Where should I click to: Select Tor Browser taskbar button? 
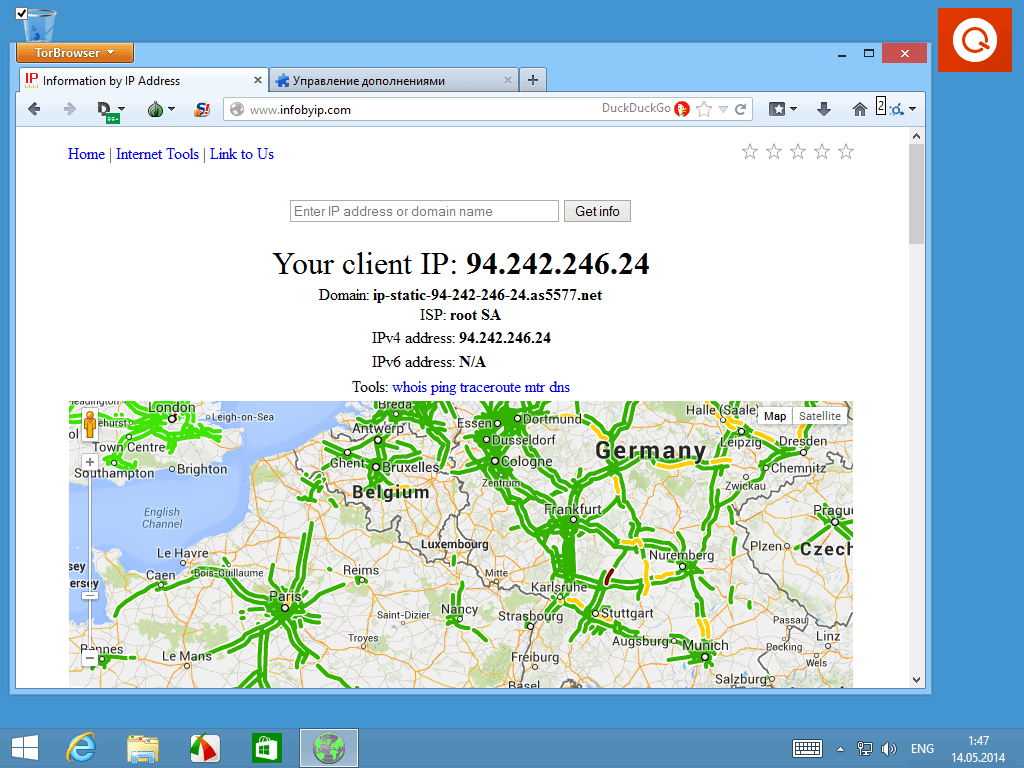click(x=328, y=748)
